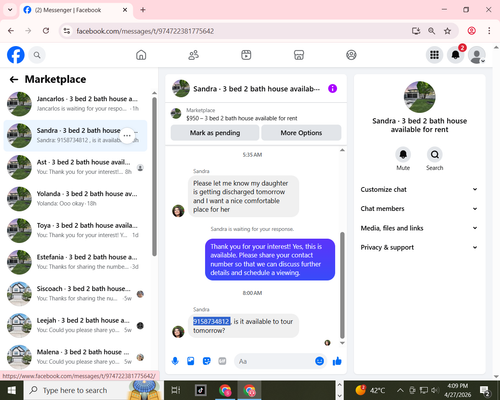Bookmark this page with the star icon
500x400 pixels.
click(447, 31)
